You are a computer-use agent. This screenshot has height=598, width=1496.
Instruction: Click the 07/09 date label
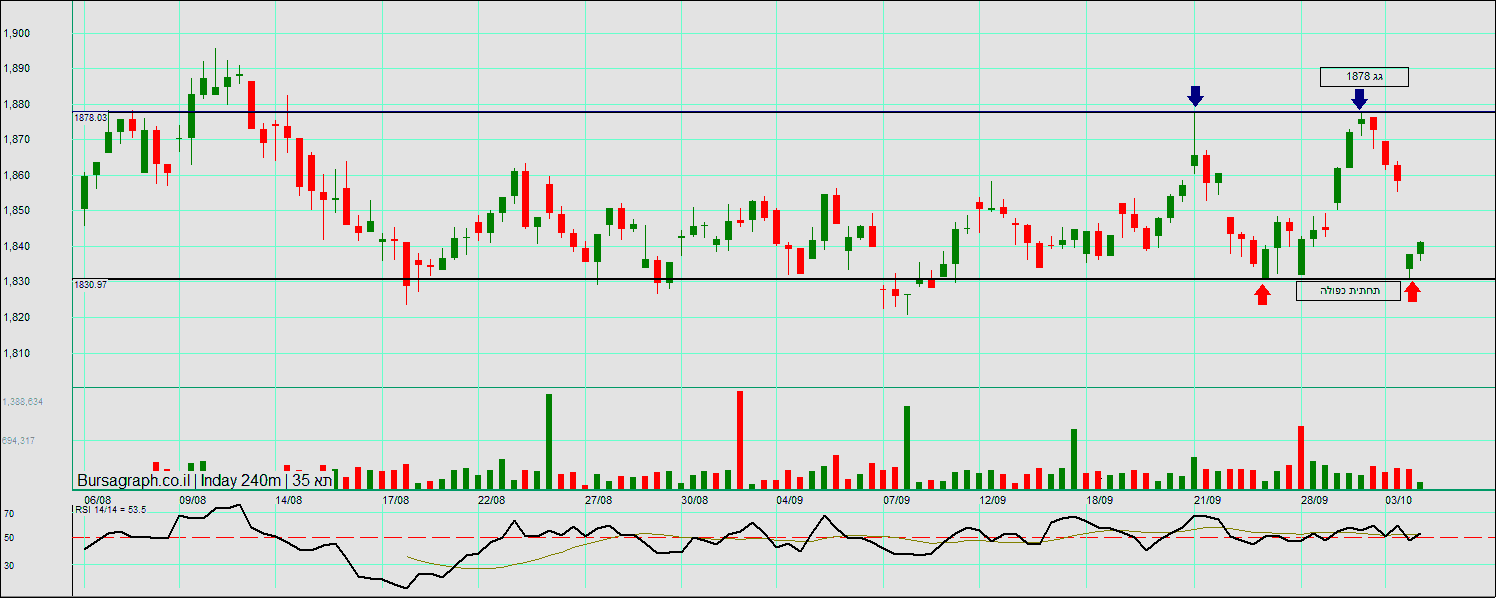(897, 499)
